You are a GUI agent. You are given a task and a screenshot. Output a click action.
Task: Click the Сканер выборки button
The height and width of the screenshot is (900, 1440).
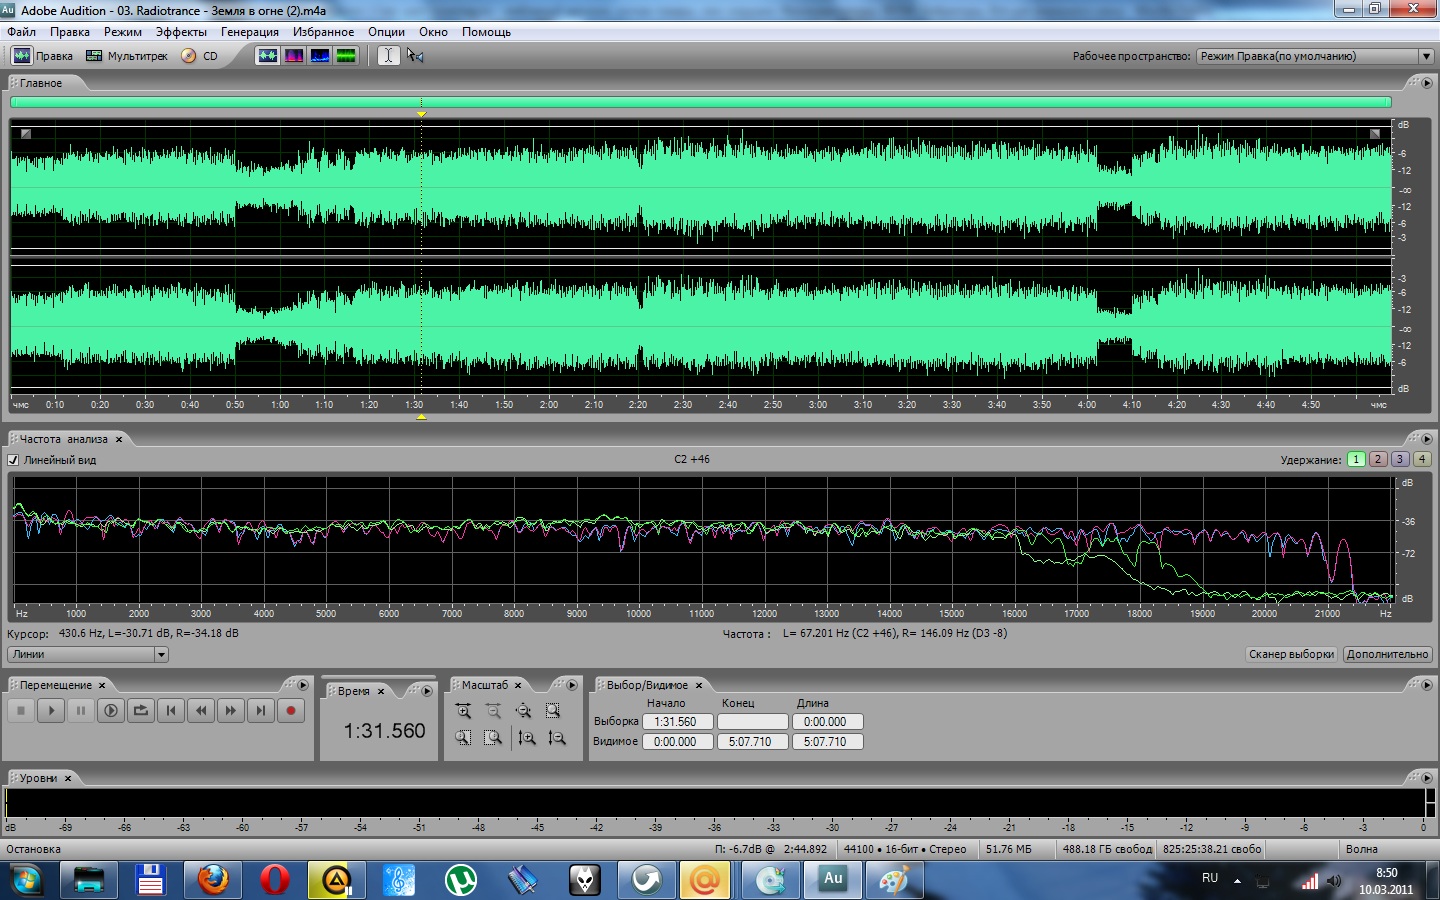click(1291, 654)
